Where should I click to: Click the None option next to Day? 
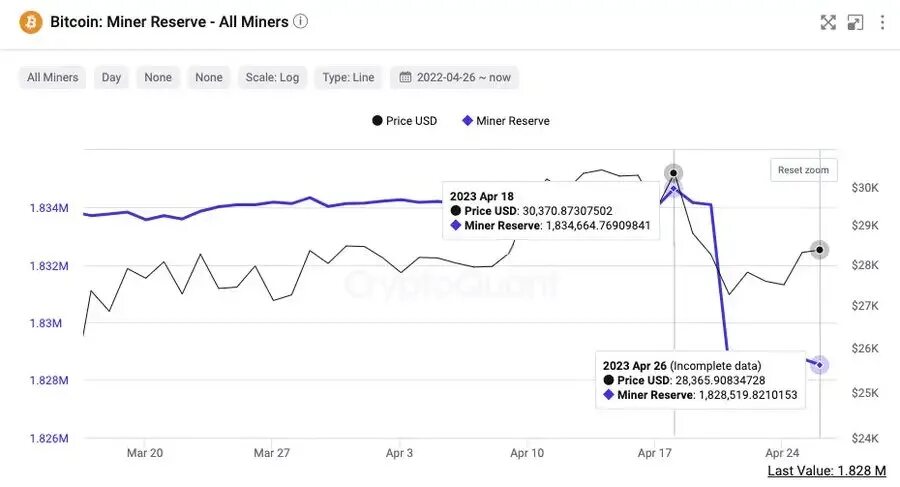(x=158, y=77)
